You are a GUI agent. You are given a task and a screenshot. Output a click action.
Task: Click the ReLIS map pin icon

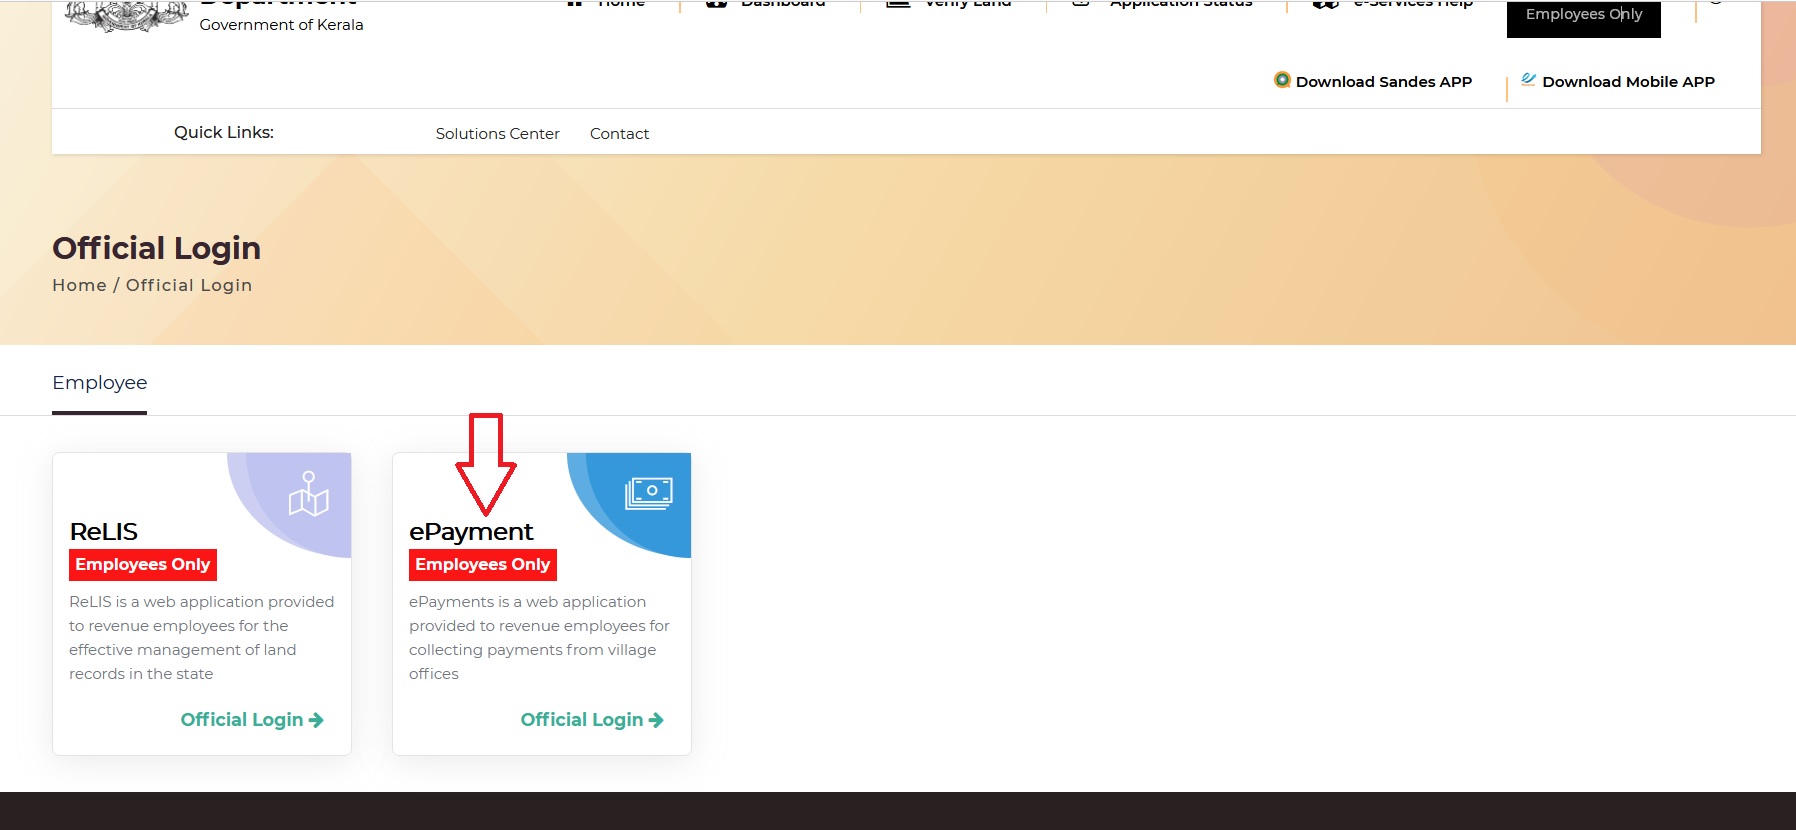(308, 494)
